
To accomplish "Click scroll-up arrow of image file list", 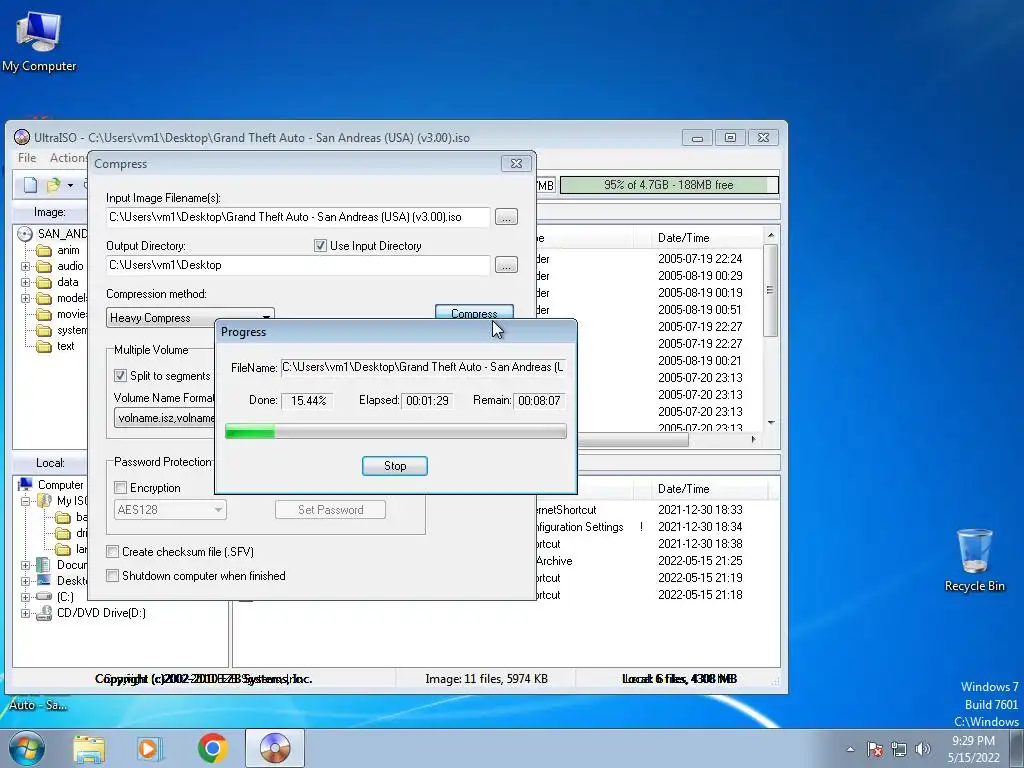I will (771, 235).
